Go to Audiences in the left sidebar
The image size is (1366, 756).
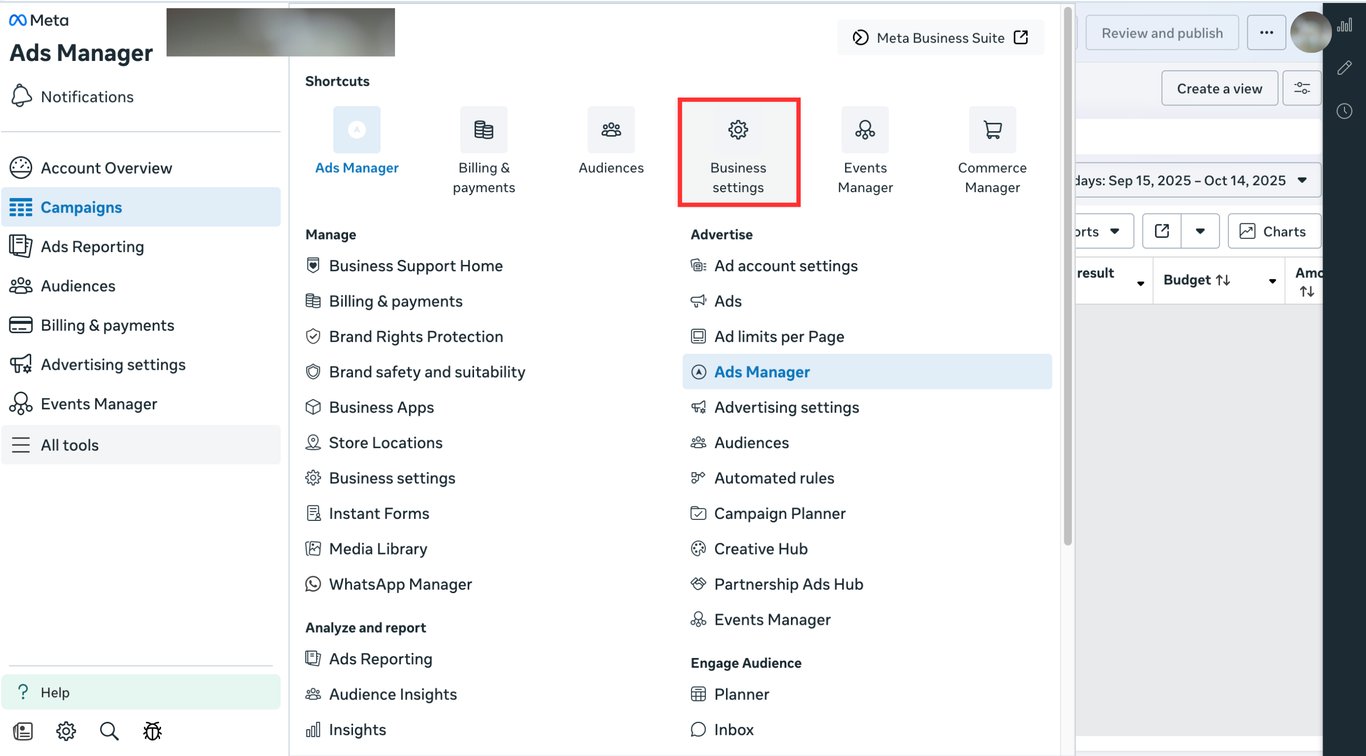pyautogui.click(x=141, y=286)
